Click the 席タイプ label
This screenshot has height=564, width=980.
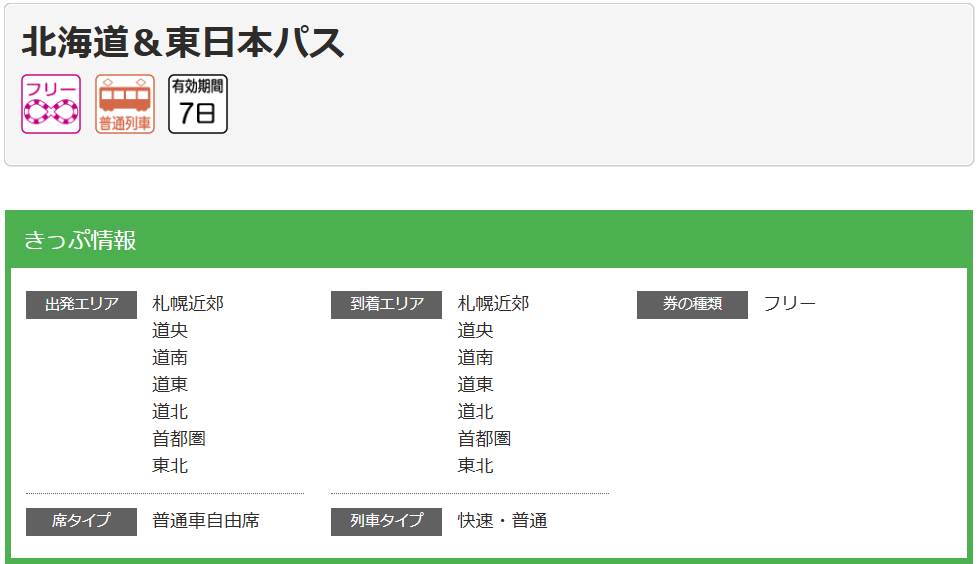[81, 521]
